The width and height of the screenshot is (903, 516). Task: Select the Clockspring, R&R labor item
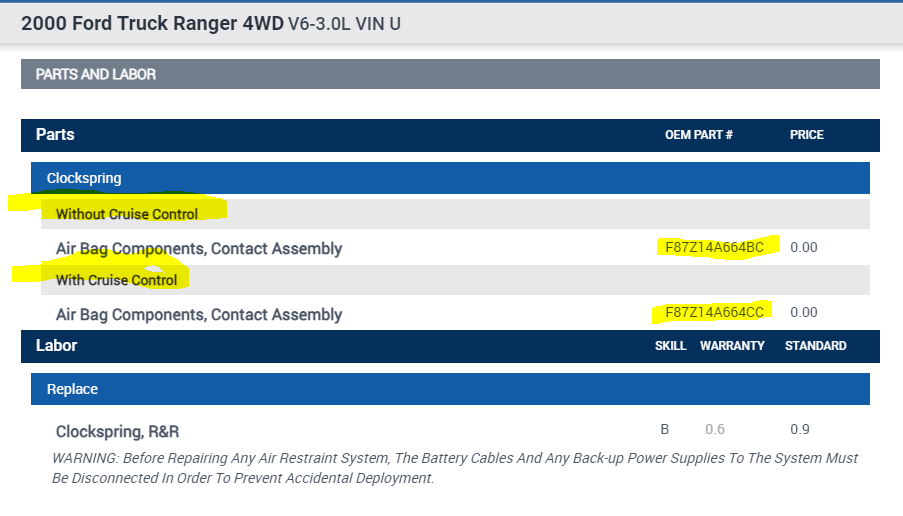tap(118, 432)
